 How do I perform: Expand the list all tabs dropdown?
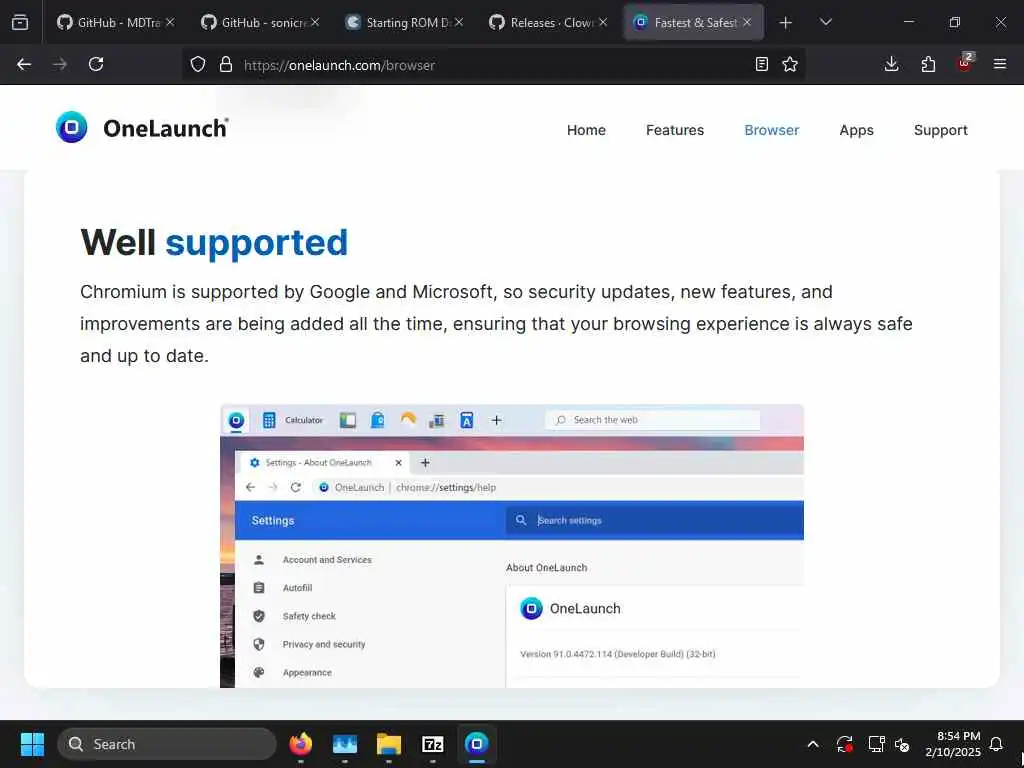coord(825,23)
